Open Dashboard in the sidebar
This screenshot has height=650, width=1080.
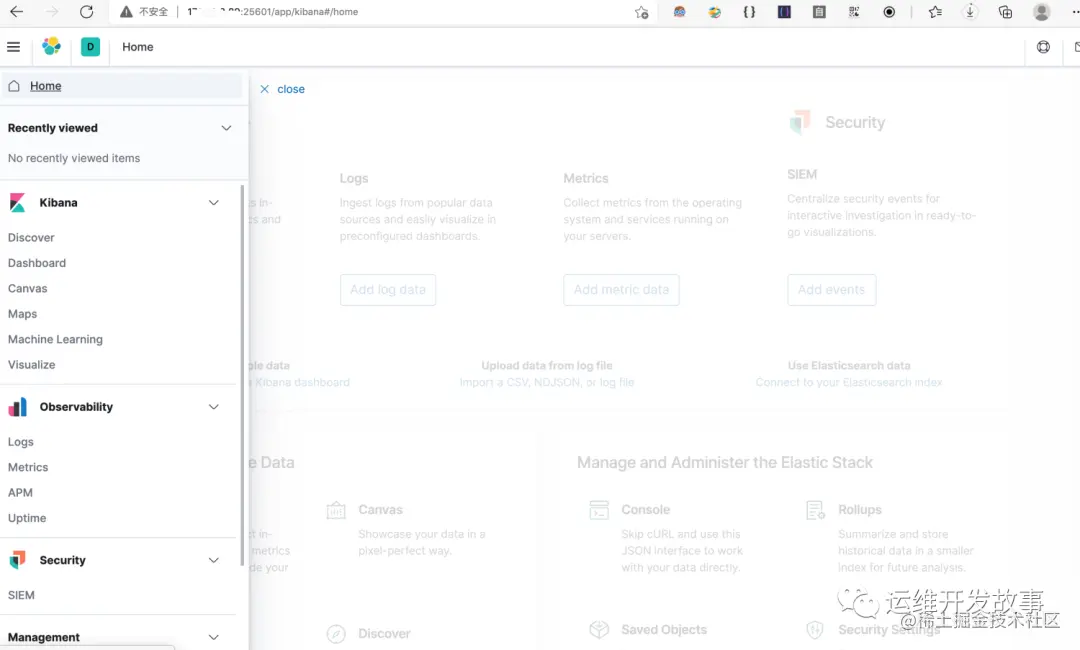tap(37, 263)
